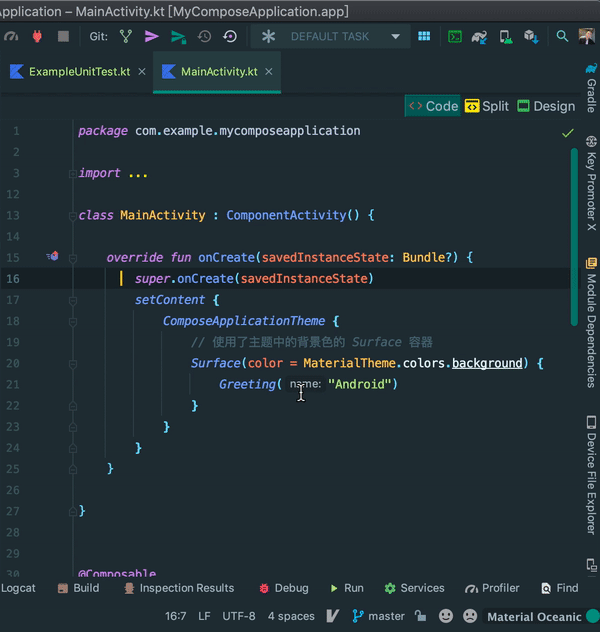Open the SDK Manager cube icon

[x=531, y=37]
